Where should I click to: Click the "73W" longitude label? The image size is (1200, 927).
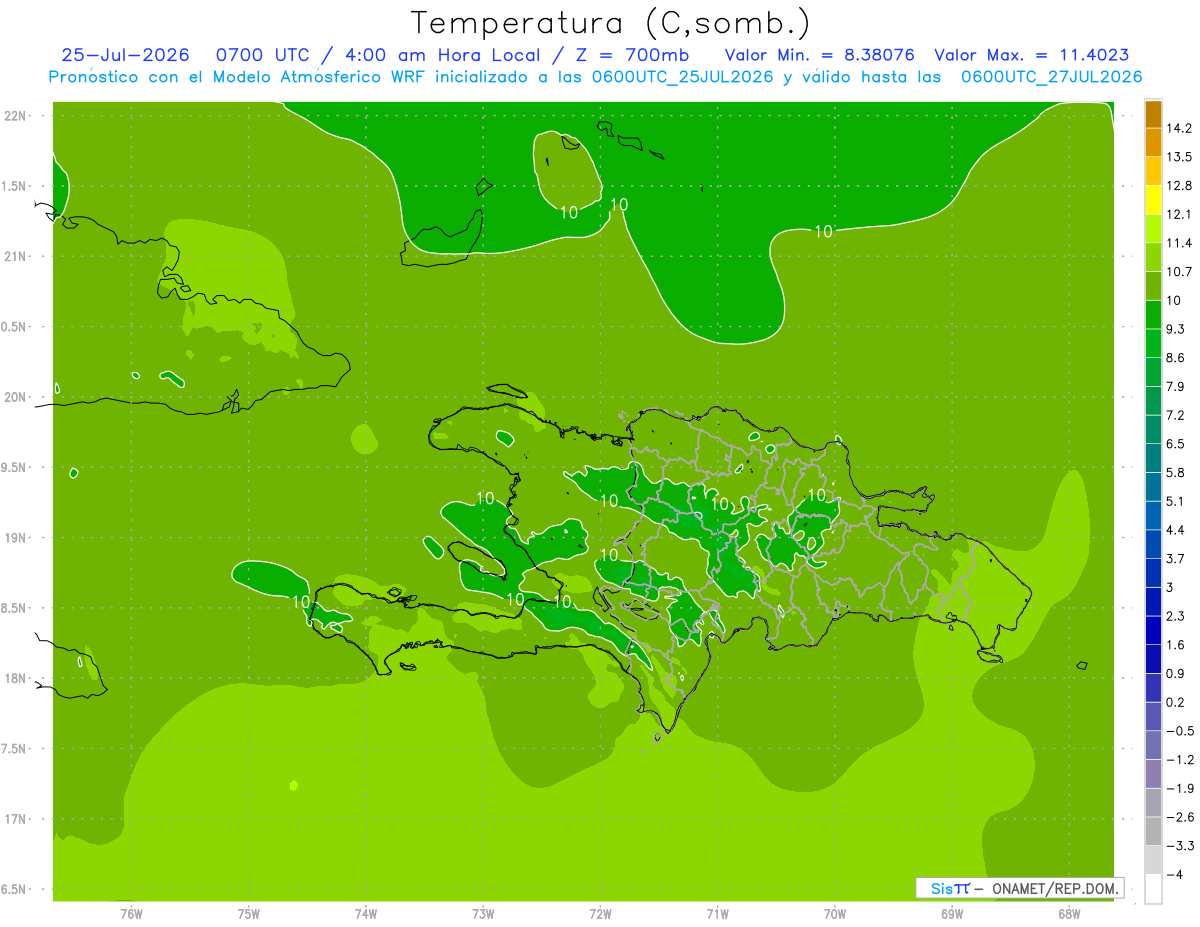coord(483,913)
